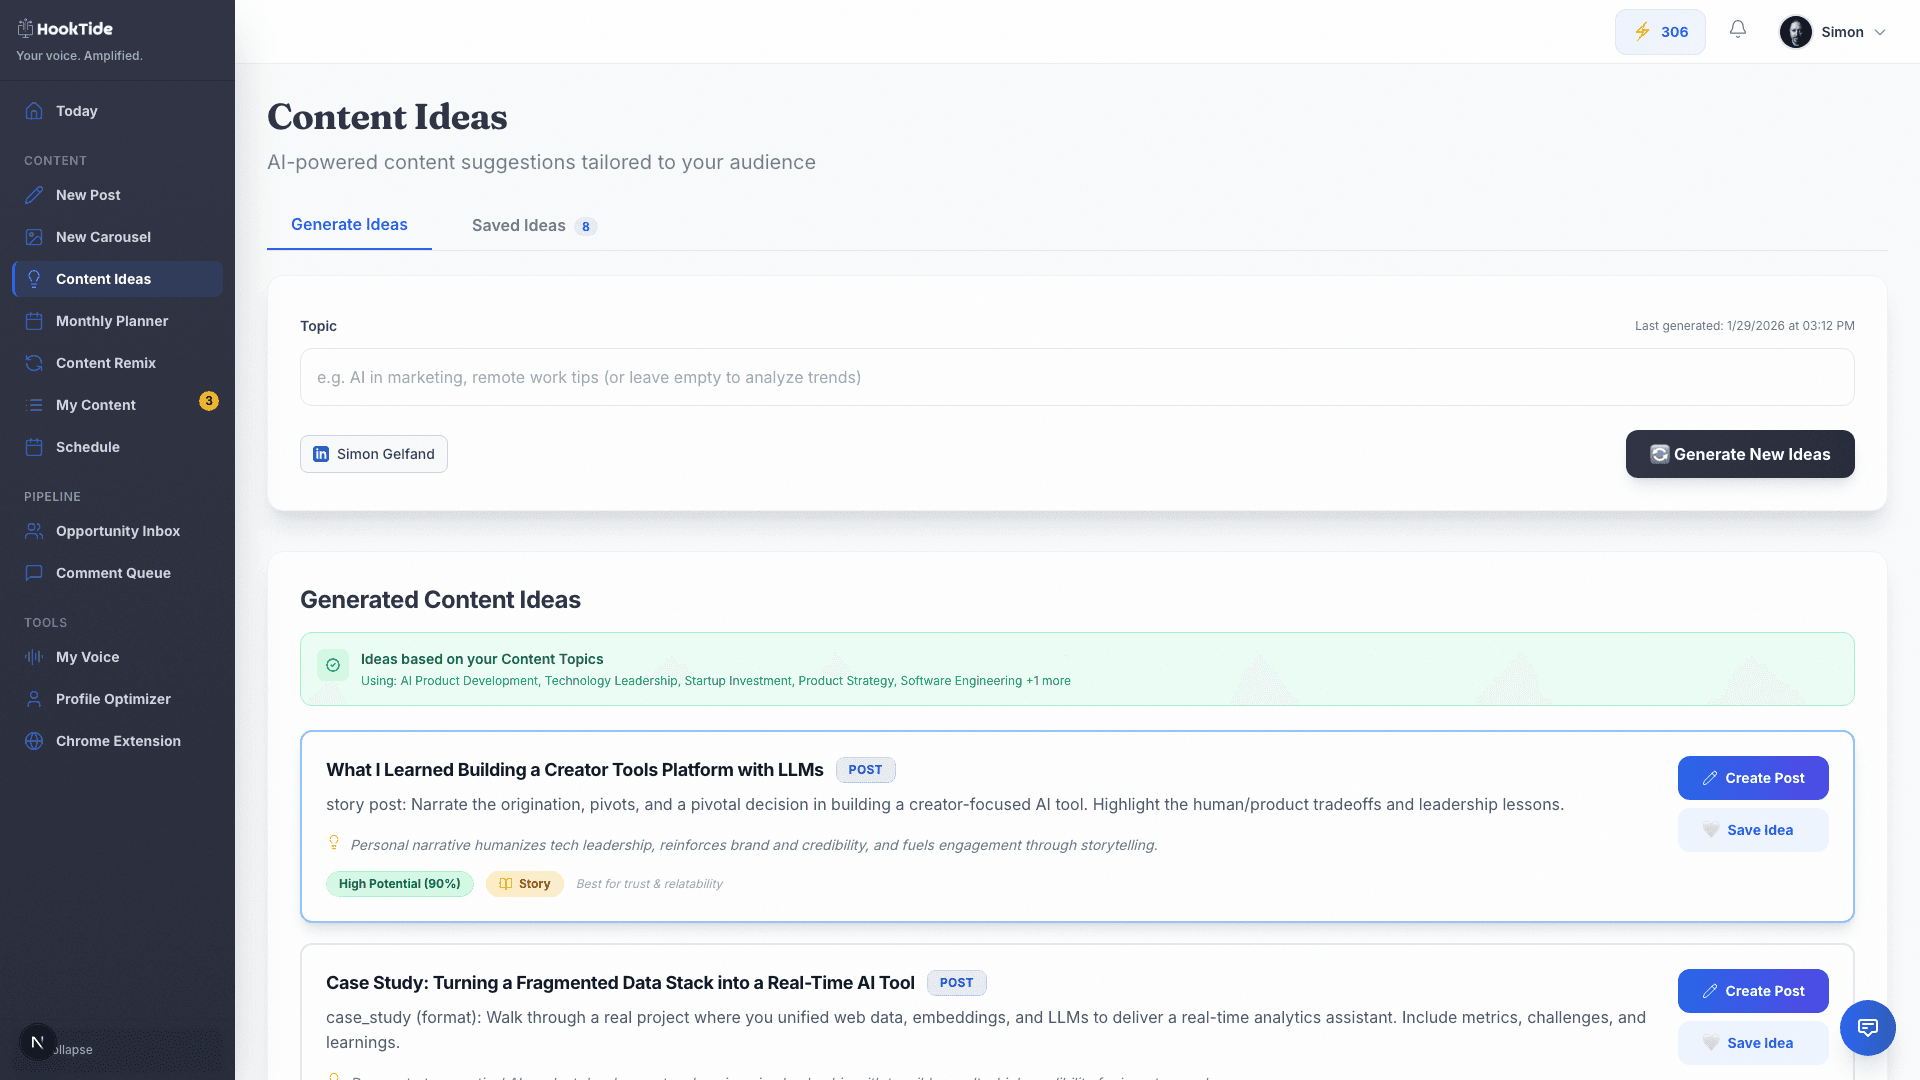Open Content Remix in the sidebar
Viewport: 1920px width, 1080px height.
click(117, 363)
